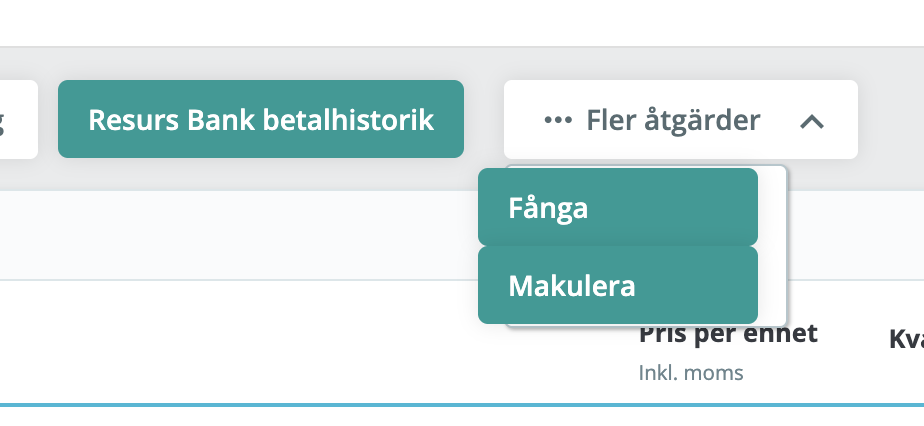The image size is (924, 426).
Task: Choose Makulera in the dropdown list
Action: [x=618, y=285]
